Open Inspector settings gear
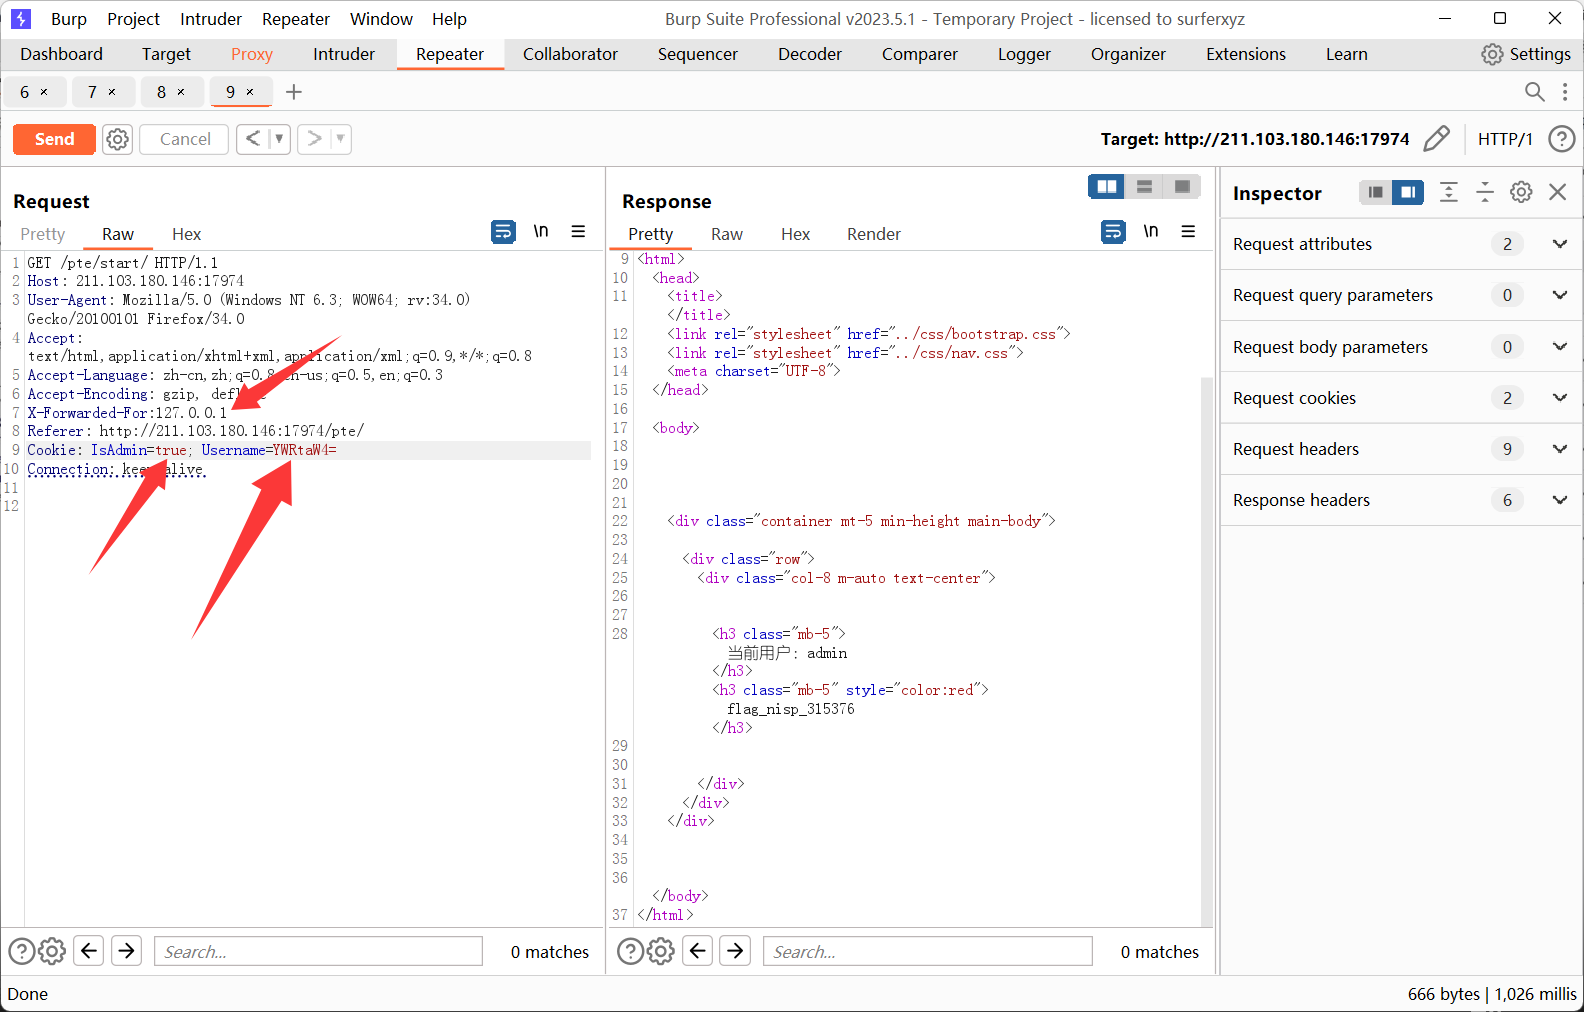The width and height of the screenshot is (1584, 1012). click(x=1521, y=192)
